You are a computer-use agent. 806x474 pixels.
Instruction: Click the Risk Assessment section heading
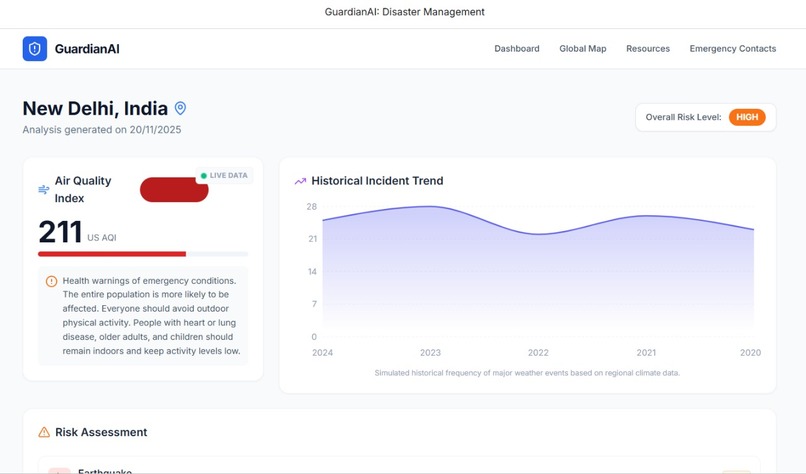tap(101, 432)
